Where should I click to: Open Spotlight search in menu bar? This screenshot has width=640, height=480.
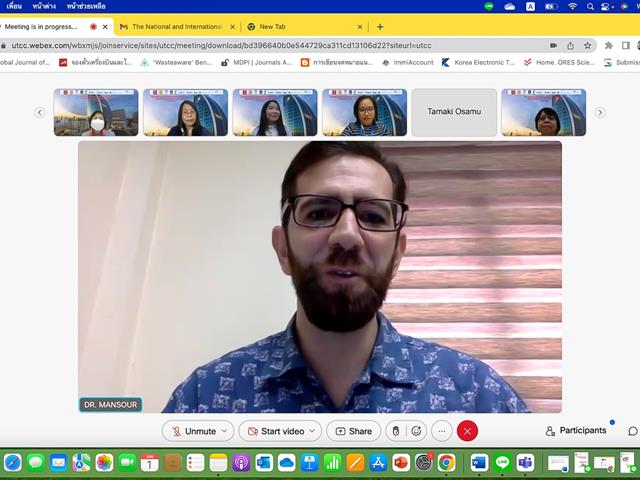[590, 6]
